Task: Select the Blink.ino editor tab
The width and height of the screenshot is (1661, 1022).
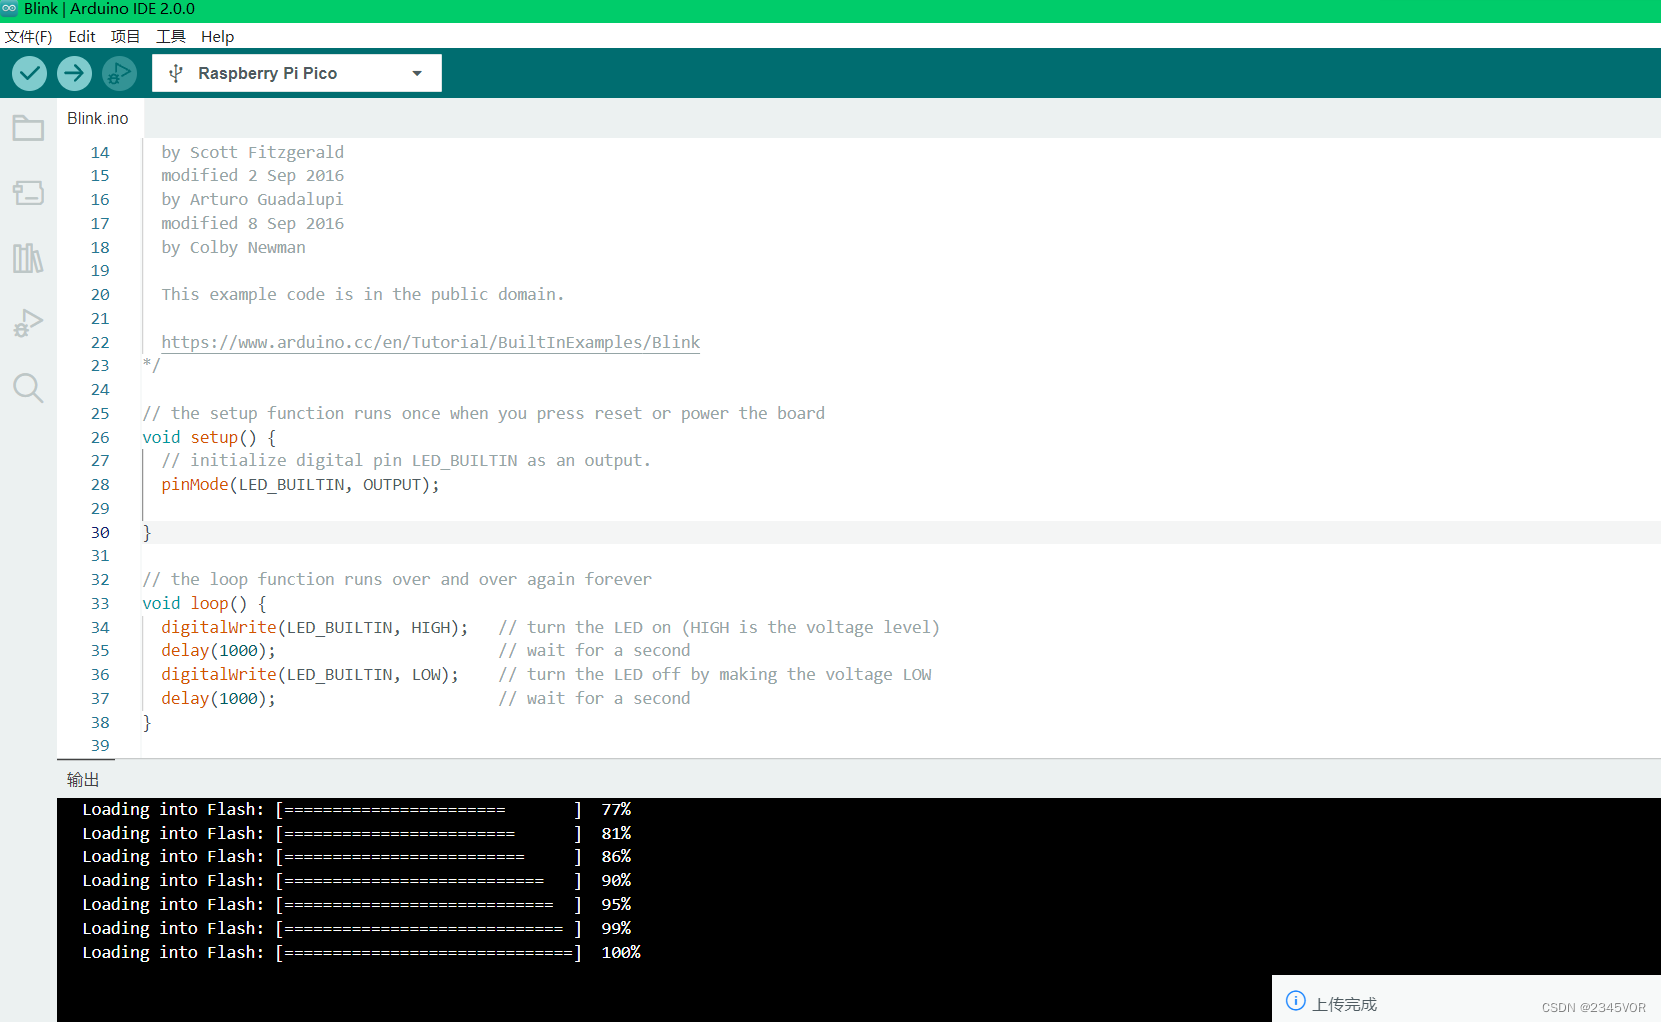Action: (97, 118)
